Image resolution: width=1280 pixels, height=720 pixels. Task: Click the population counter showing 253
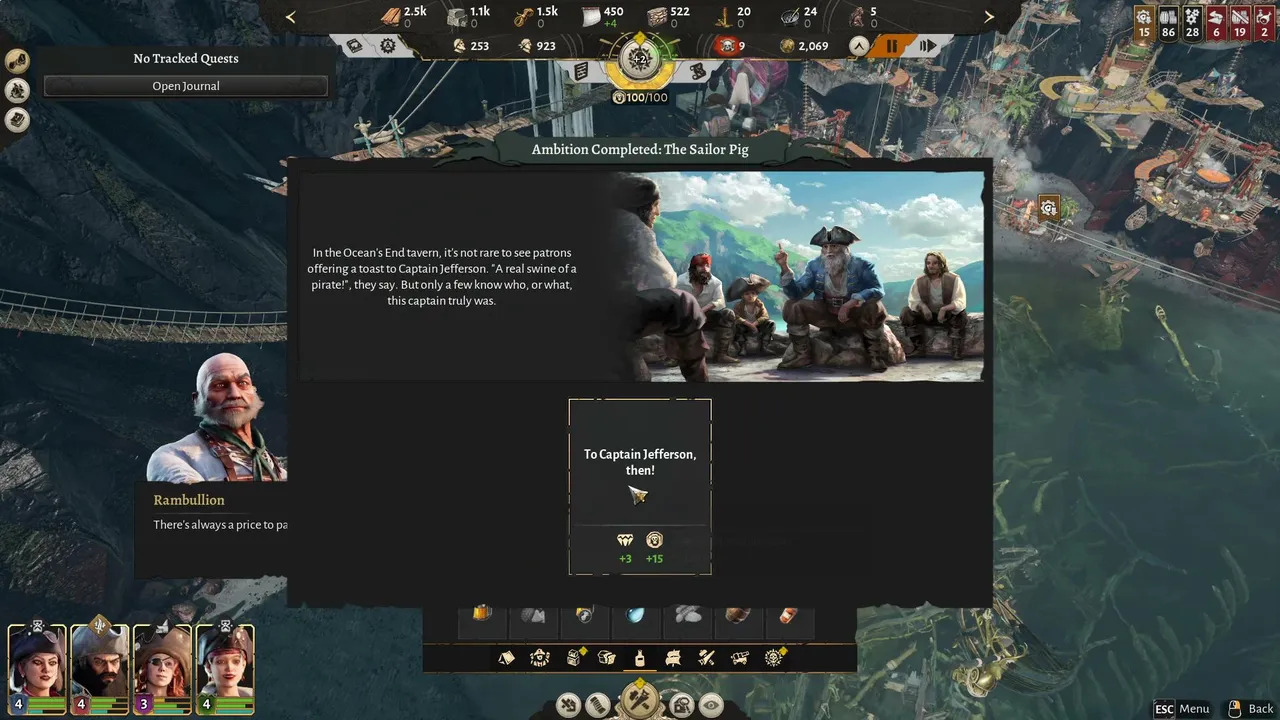[x=470, y=46]
